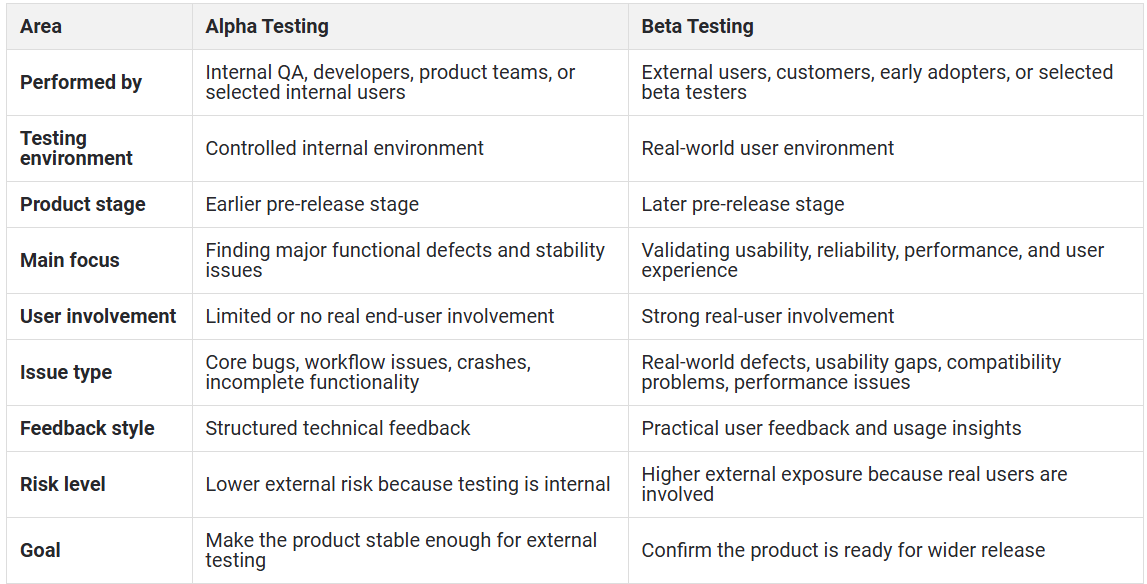Click the Main focus row label
Screen dimensions: 1147x584
tap(69, 260)
